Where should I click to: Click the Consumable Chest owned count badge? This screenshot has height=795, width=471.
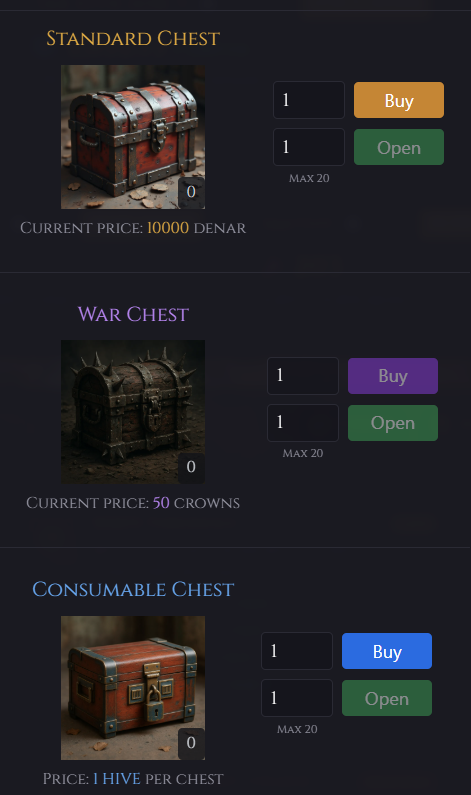[191, 743]
